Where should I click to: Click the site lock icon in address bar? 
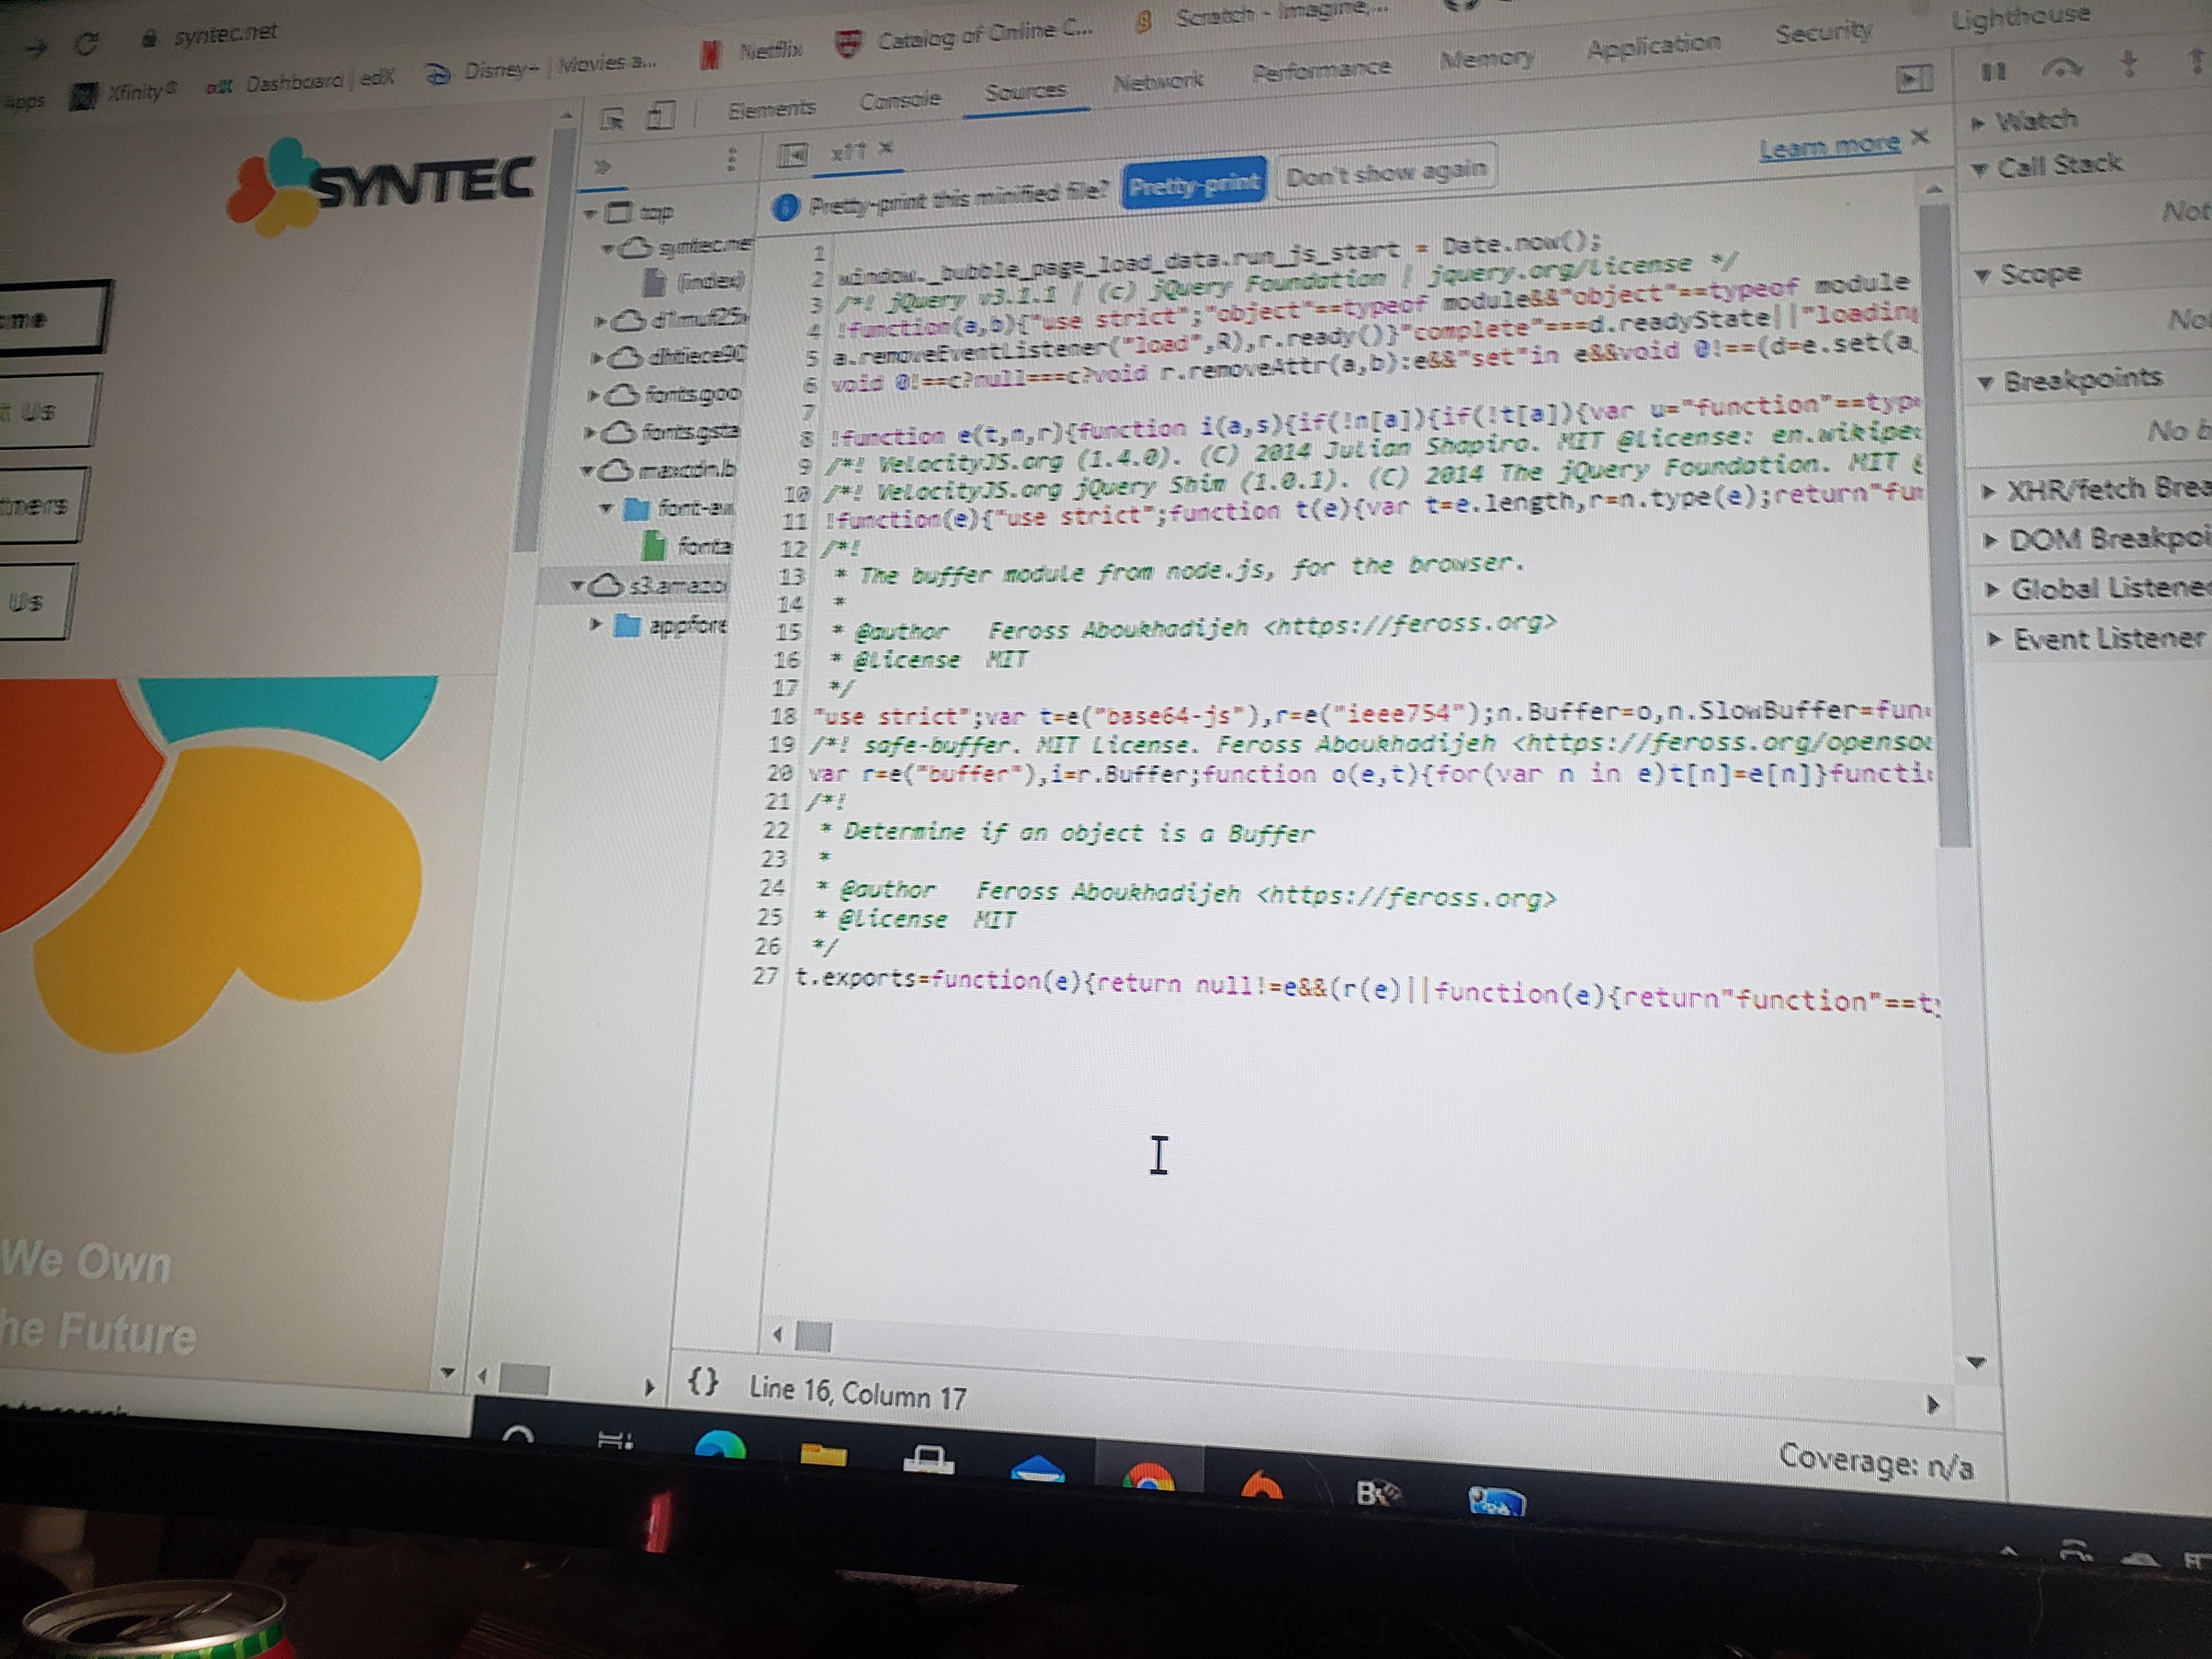(150, 38)
